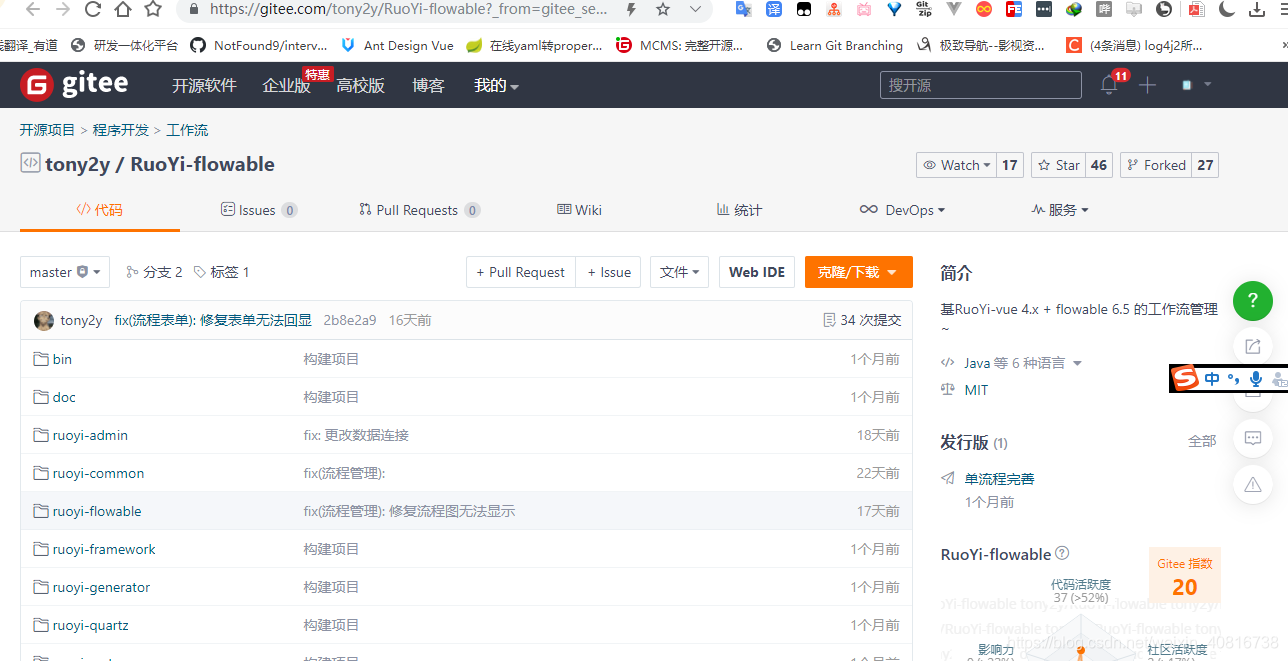Screen dimensions: 1288x661
Task: Go to browser home page
Action: click(x=123, y=10)
